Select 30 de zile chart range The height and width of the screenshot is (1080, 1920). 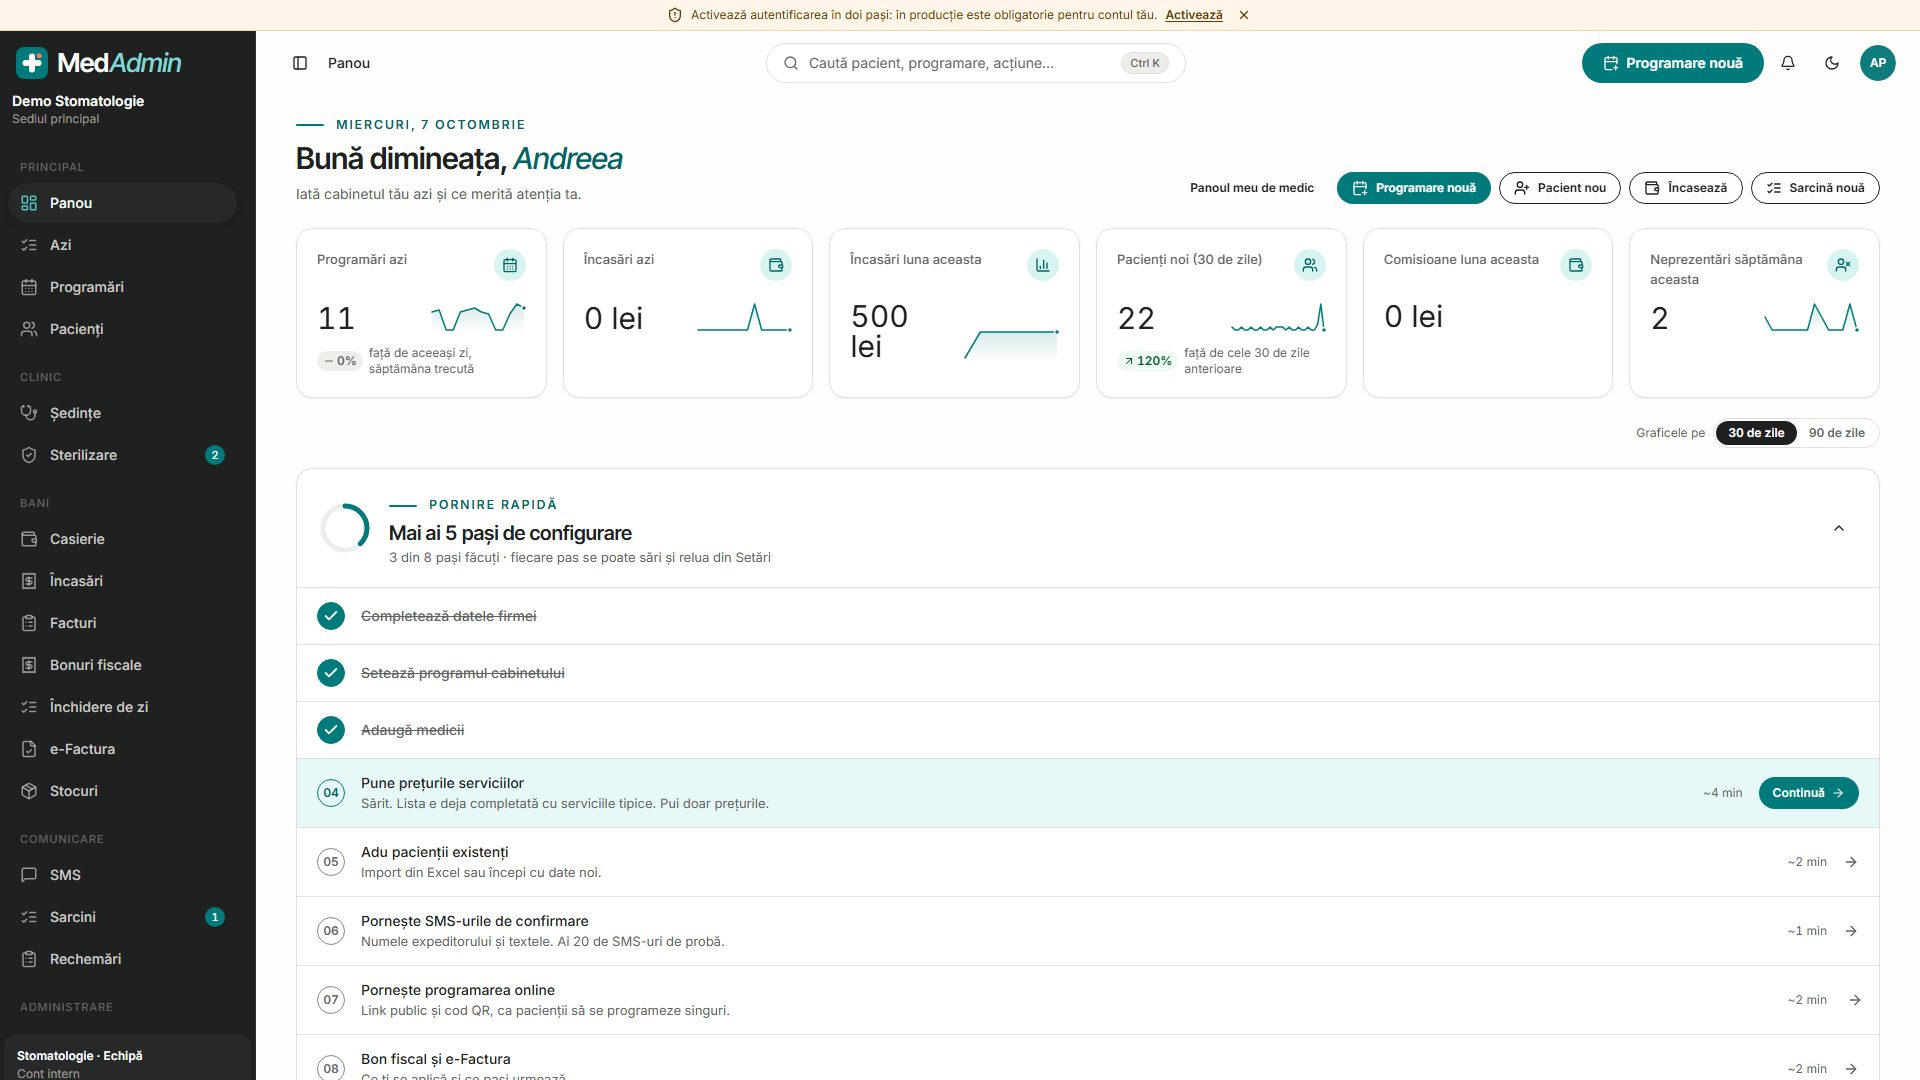[1756, 433]
